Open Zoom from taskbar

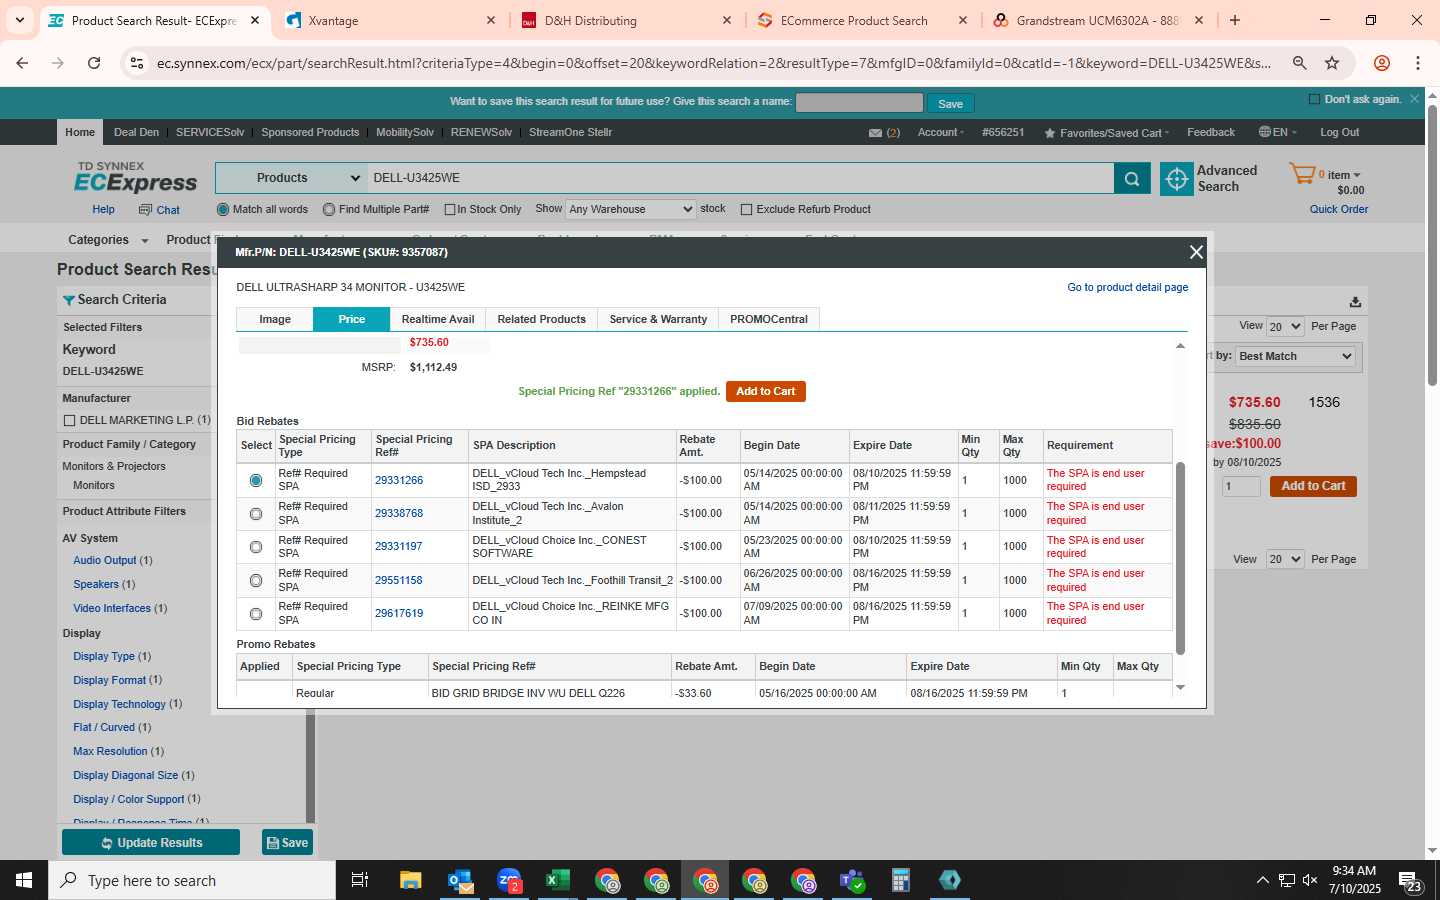[x=509, y=880]
